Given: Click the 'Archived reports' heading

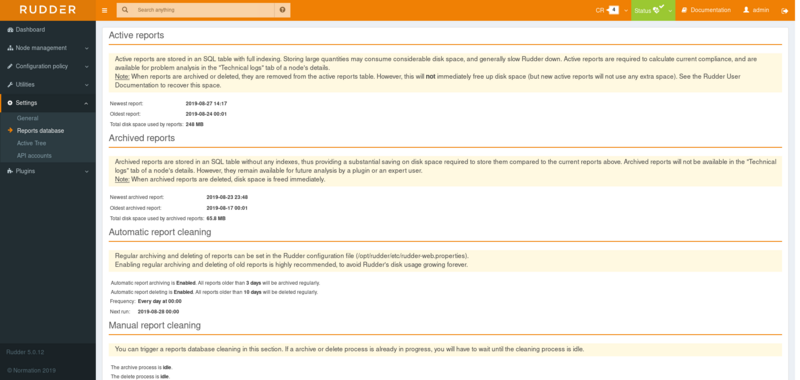Looking at the screenshot, I should tap(142, 138).
